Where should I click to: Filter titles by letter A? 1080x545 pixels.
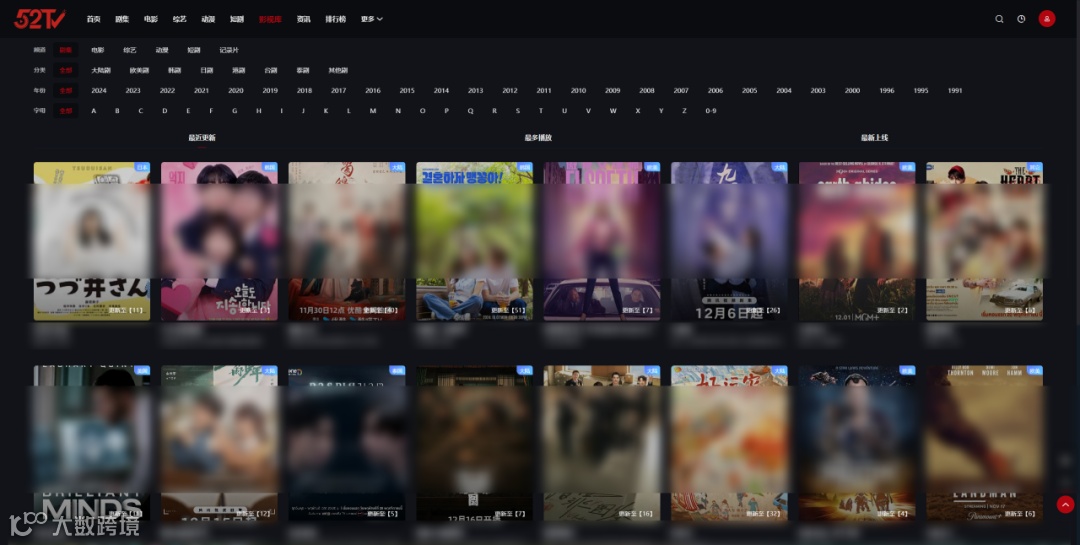coord(94,111)
